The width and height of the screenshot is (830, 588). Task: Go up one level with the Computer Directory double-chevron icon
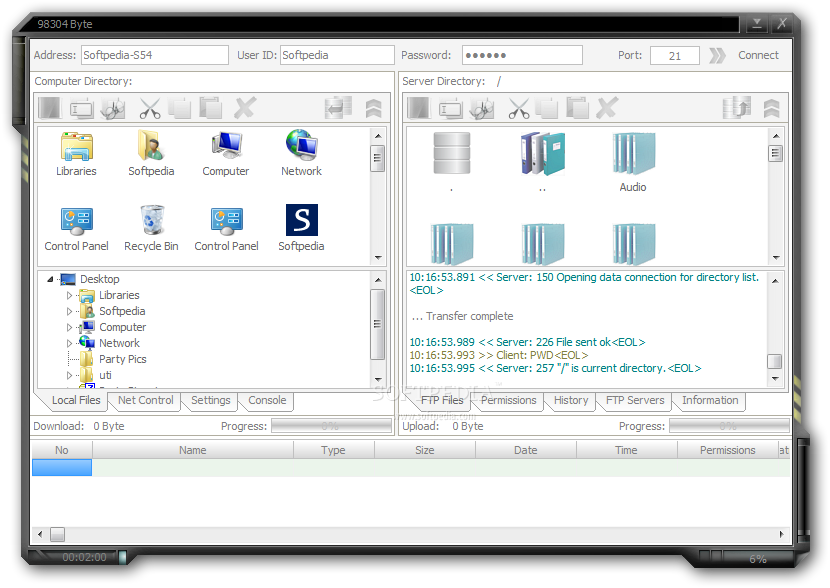373,108
